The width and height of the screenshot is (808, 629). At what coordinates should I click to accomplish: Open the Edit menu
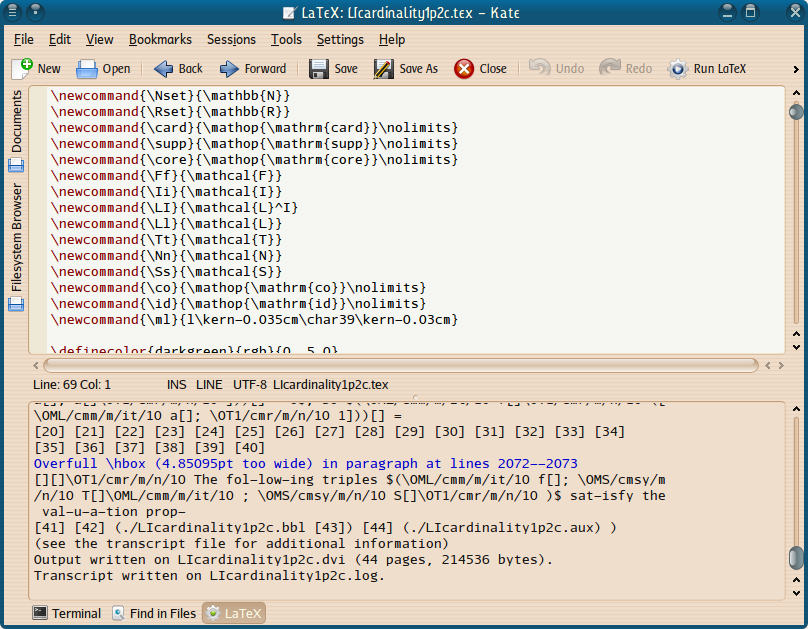coord(60,40)
